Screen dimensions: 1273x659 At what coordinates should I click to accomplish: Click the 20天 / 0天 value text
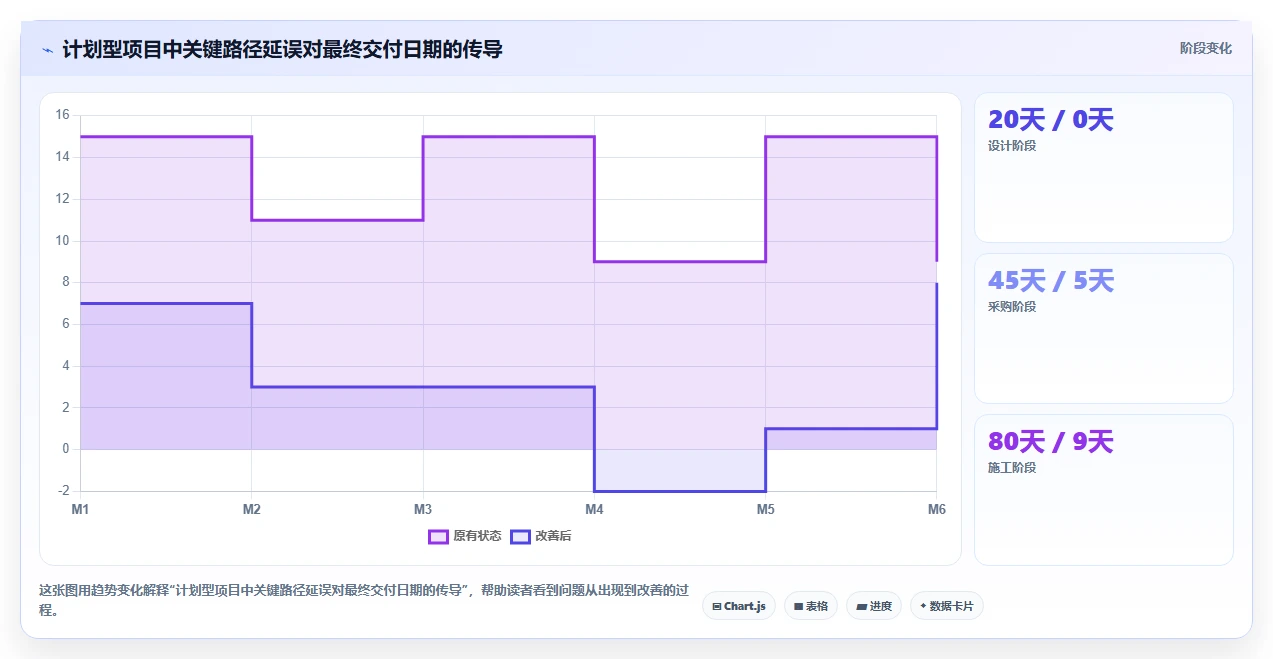point(1050,120)
